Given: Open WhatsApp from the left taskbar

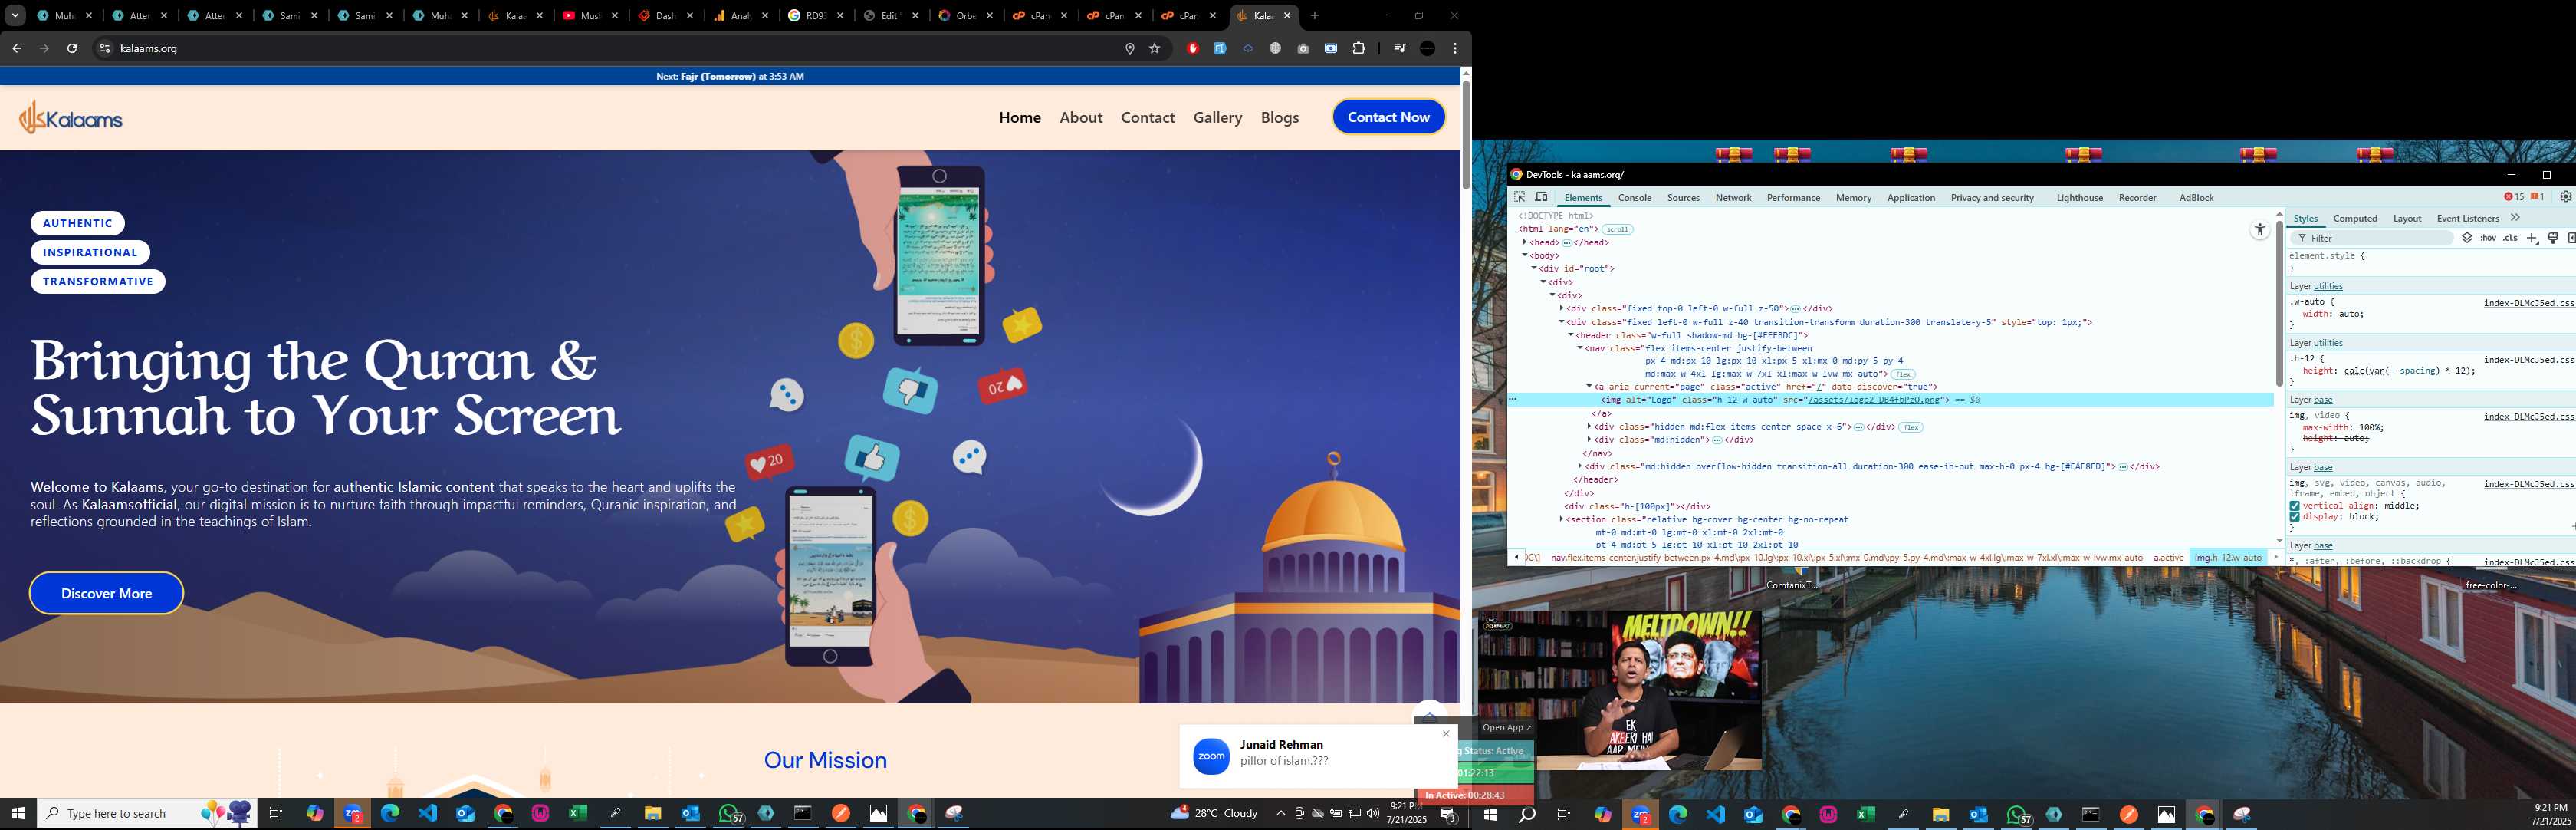Looking at the screenshot, I should click(x=731, y=814).
